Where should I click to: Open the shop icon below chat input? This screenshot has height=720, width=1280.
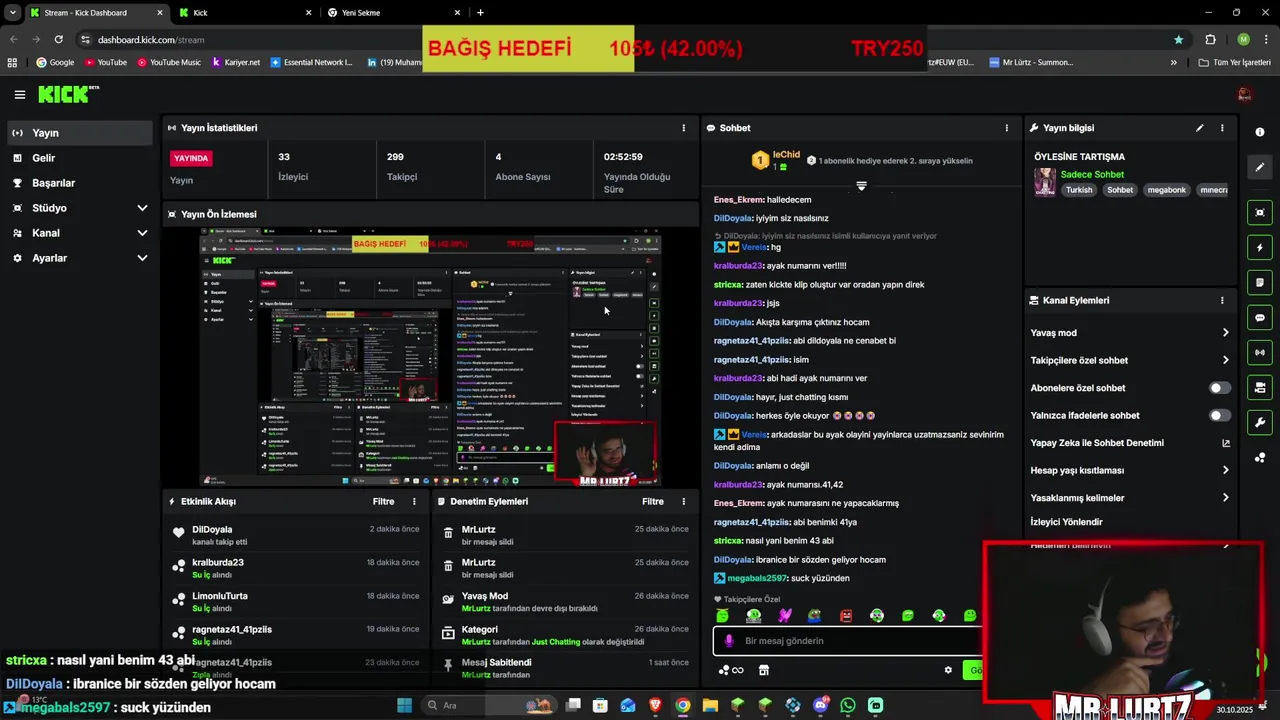[x=764, y=670]
